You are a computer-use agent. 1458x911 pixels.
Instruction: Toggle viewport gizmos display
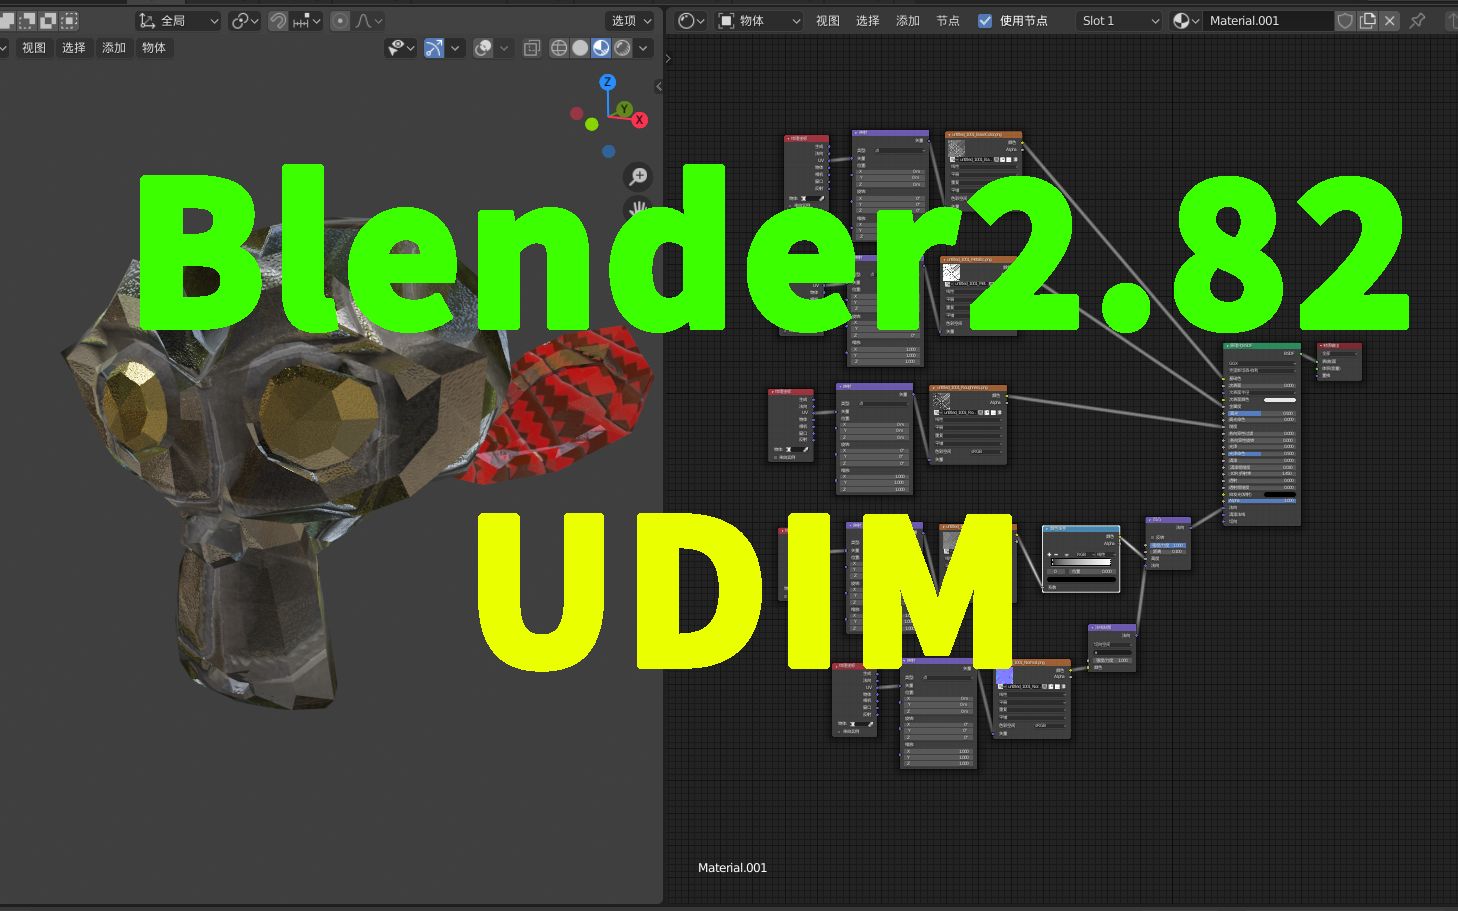coord(434,47)
